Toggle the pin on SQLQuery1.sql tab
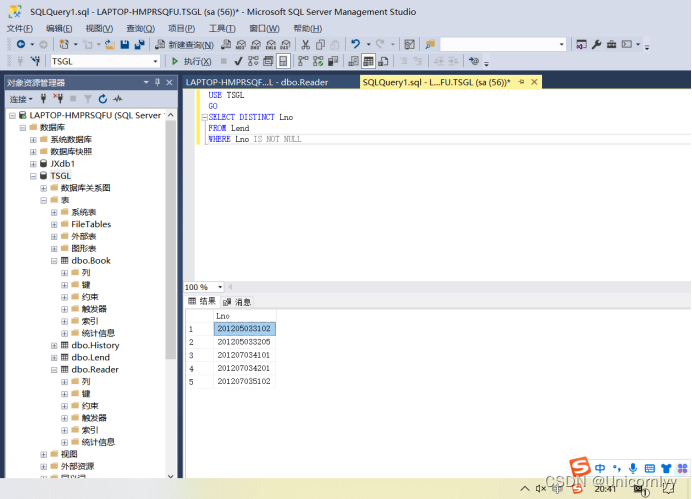Screen dimensions: 692x499 click(521, 82)
